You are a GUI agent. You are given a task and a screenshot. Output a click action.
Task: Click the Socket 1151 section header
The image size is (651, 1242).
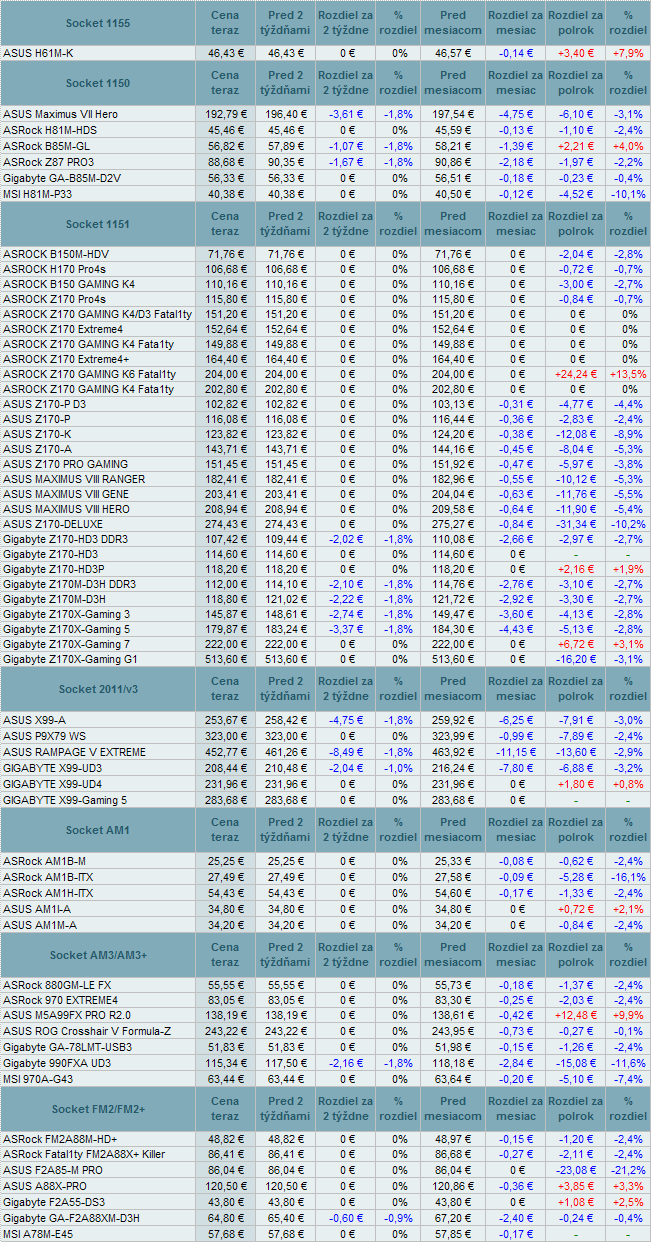97,224
